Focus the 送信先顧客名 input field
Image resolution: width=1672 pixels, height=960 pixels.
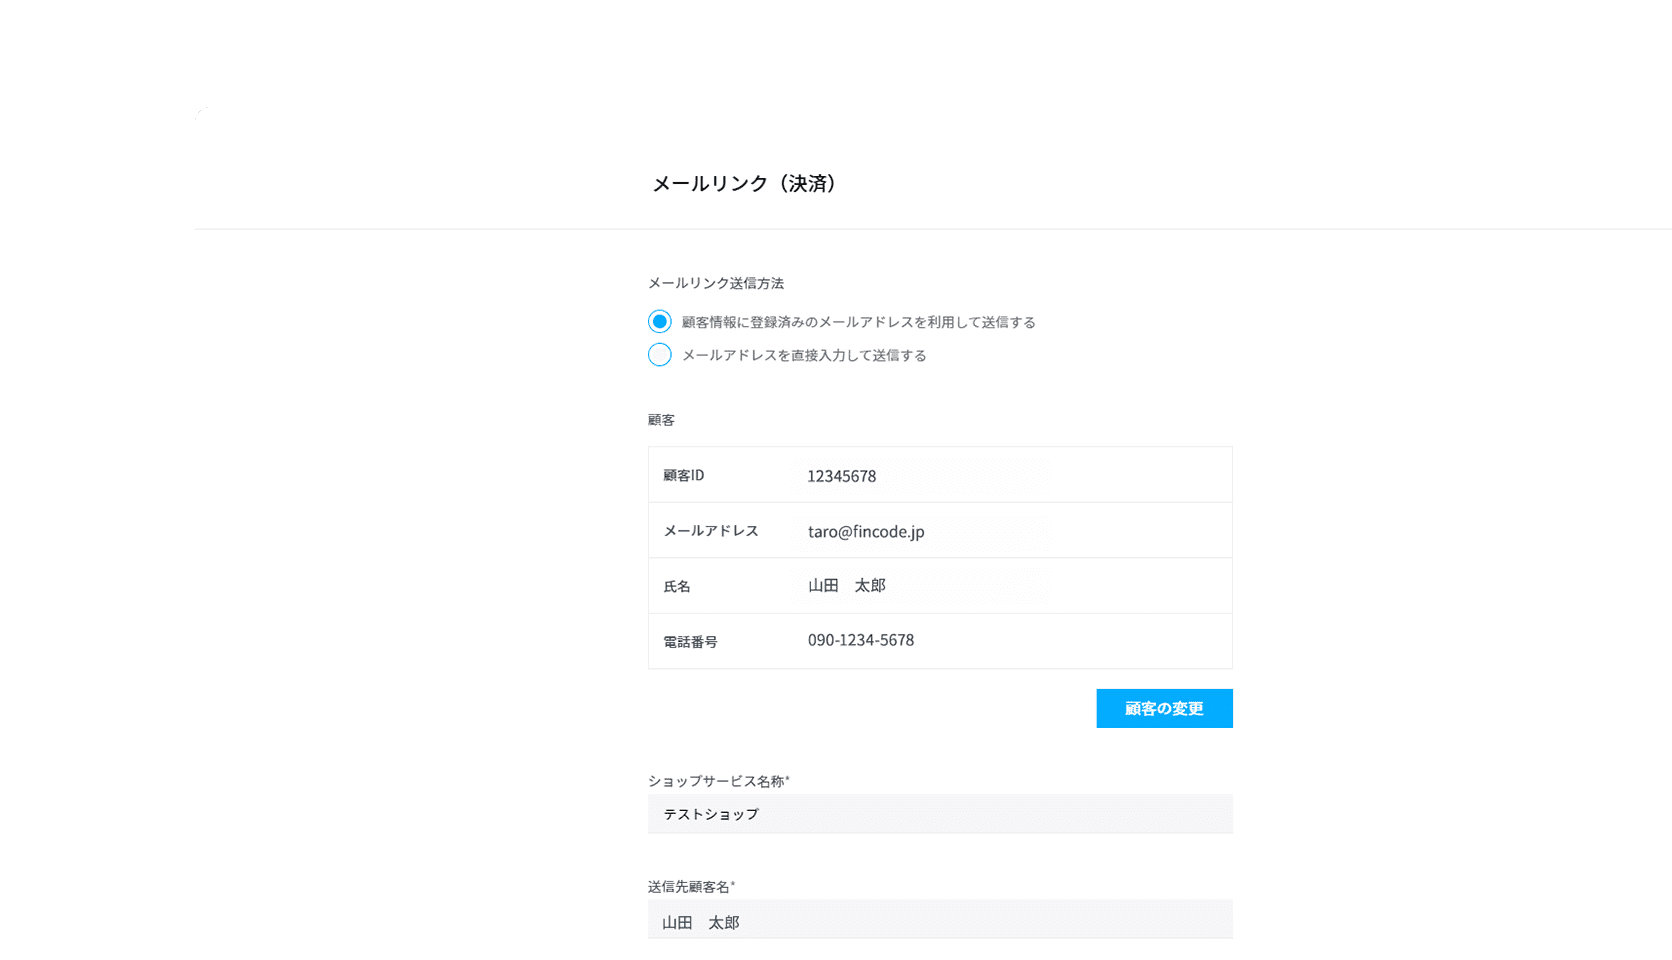[x=940, y=920]
